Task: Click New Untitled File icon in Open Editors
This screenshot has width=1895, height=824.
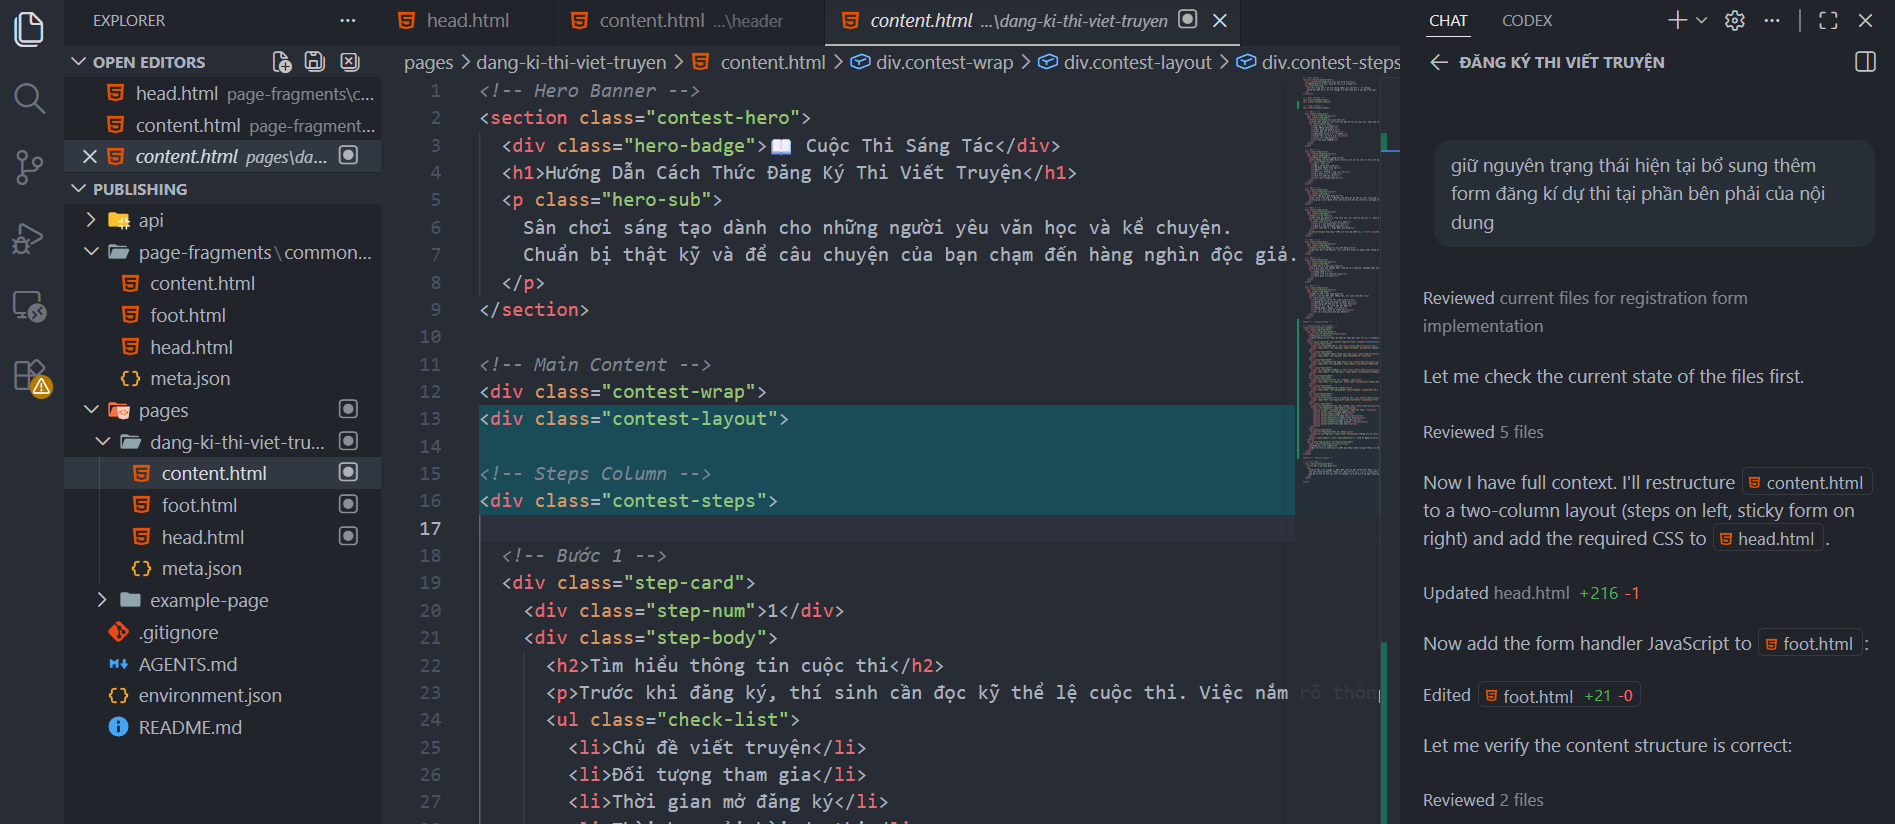Action: (x=282, y=62)
